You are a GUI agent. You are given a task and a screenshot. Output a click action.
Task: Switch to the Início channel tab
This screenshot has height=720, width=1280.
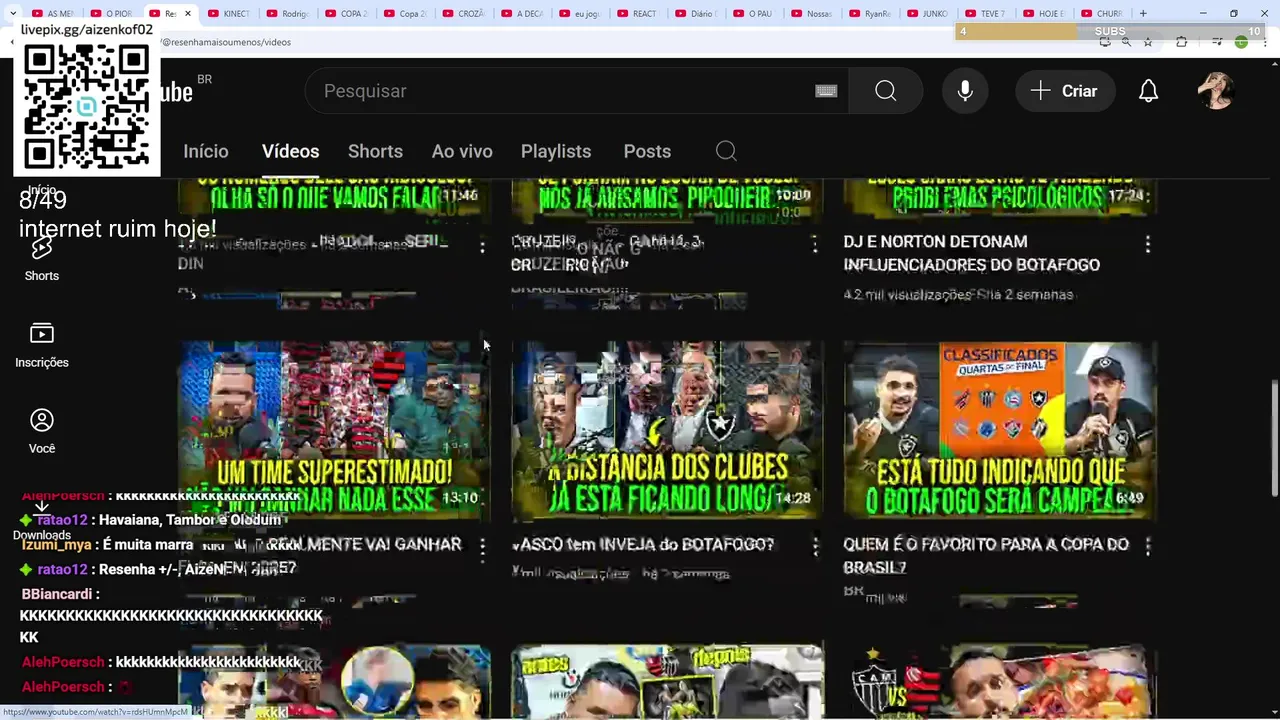206,151
